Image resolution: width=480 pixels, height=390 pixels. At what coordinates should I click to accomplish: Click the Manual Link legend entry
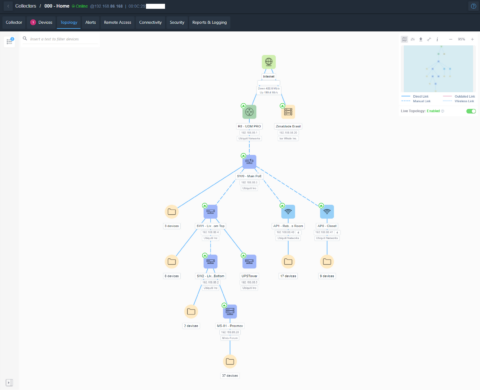click(416, 101)
